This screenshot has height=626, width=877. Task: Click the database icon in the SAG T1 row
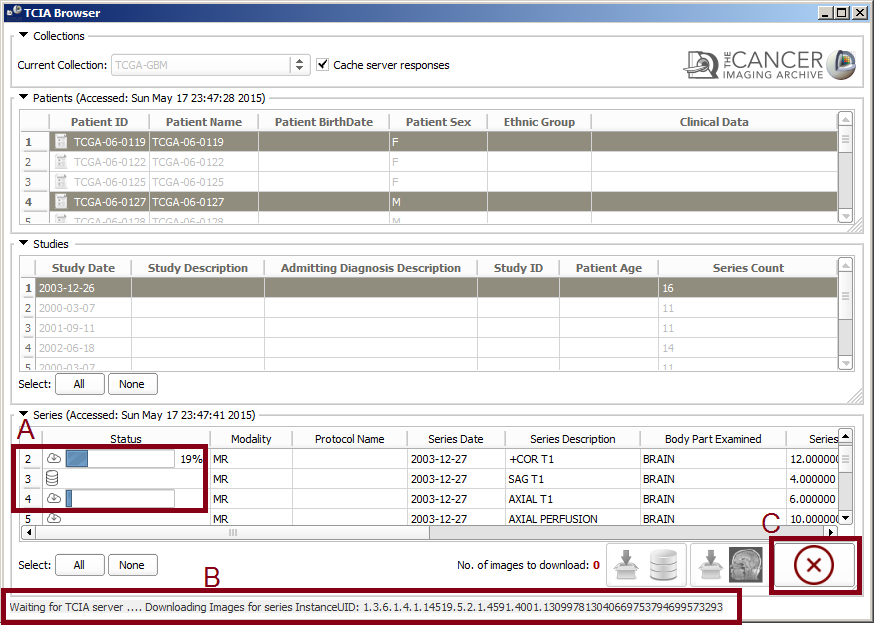coord(53,479)
